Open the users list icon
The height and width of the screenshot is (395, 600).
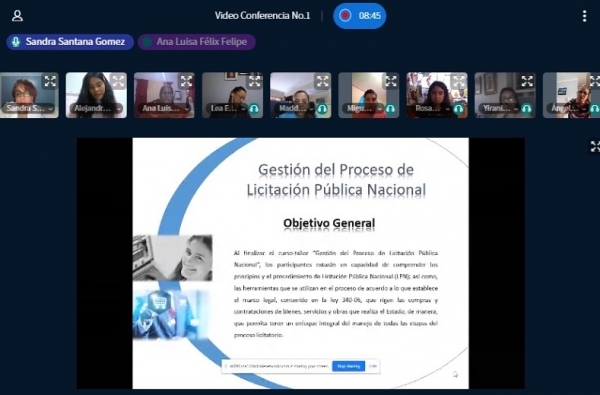(x=17, y=16)
